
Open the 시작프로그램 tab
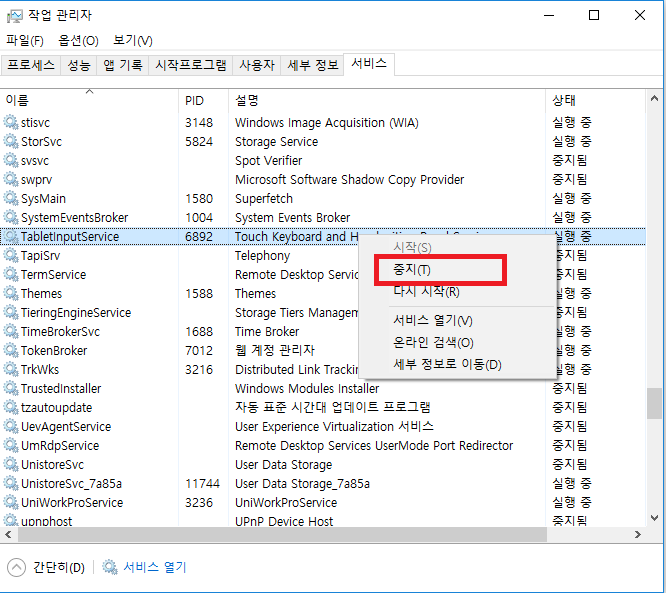click(x=190, y=65)
